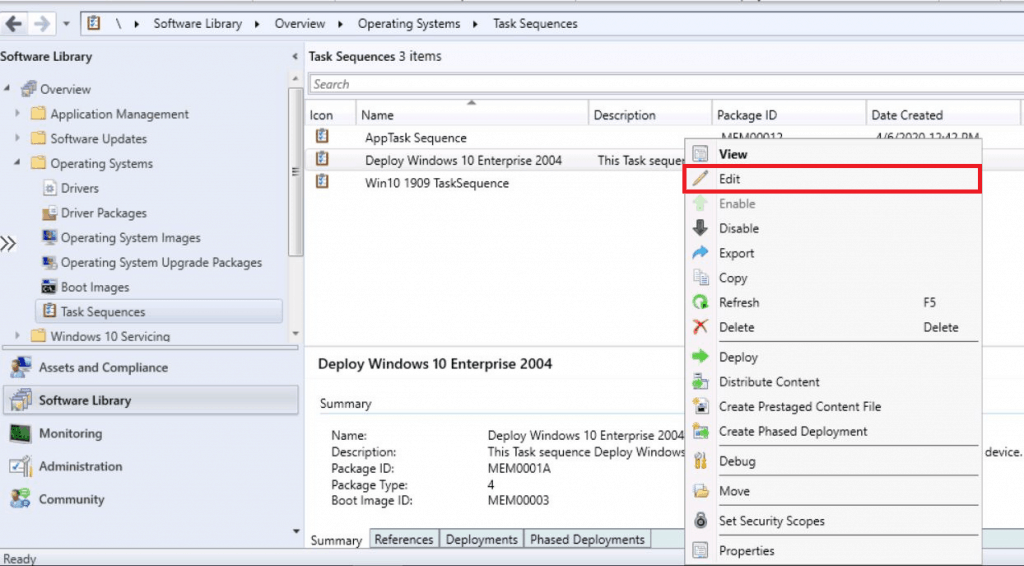Image resolution: width=1024 pixels, height=566 pixels.
Task: Click the AppTask Sequence row icon
Action: [322, 137]
